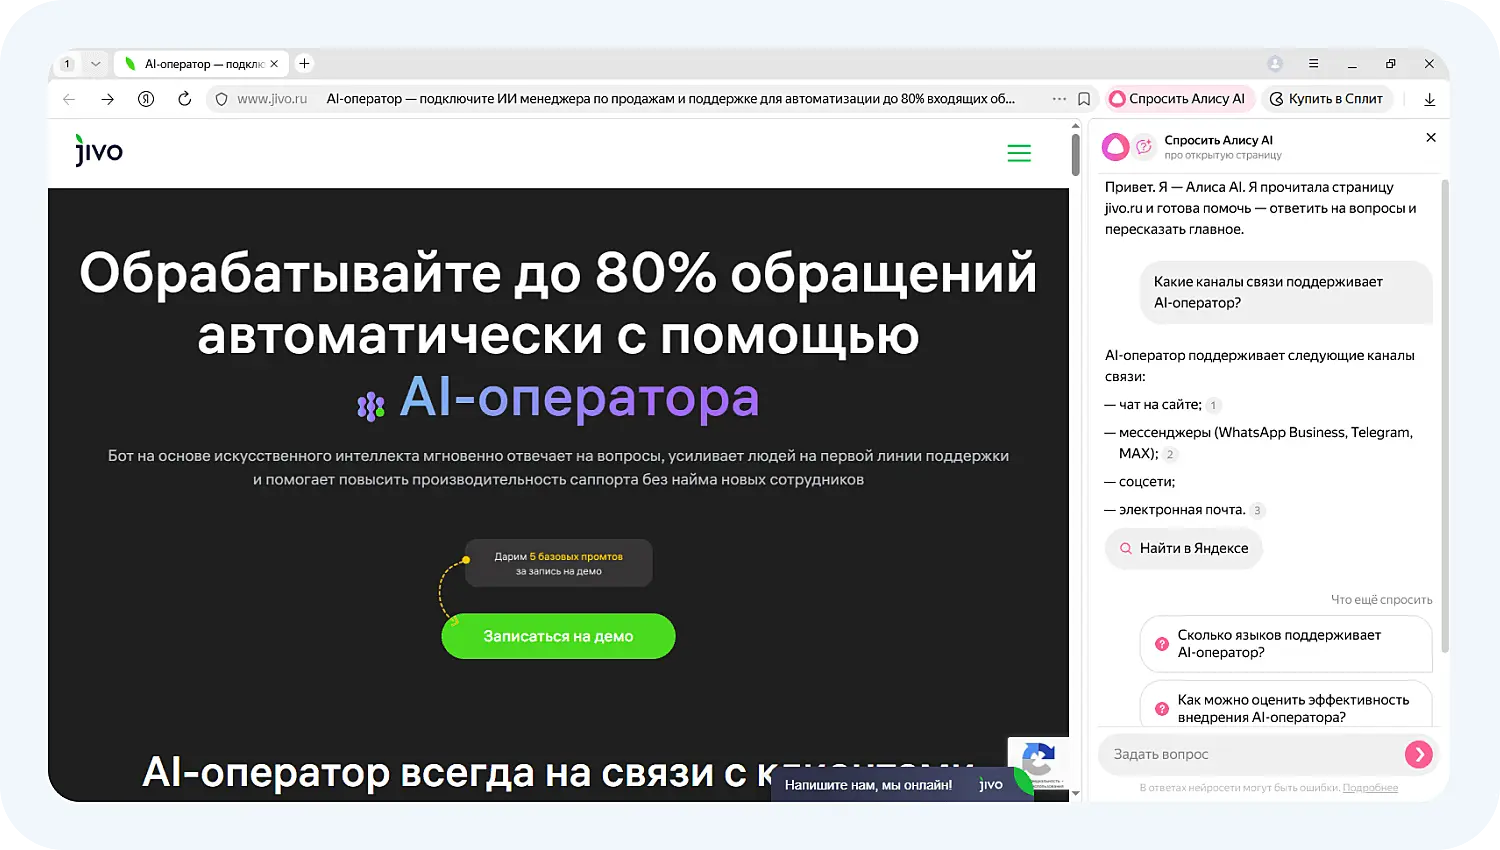This screenshot has height=850, width=1500.
Task: Open the site navigation via green hamburger icon
Action: (x=1019, y=153)
